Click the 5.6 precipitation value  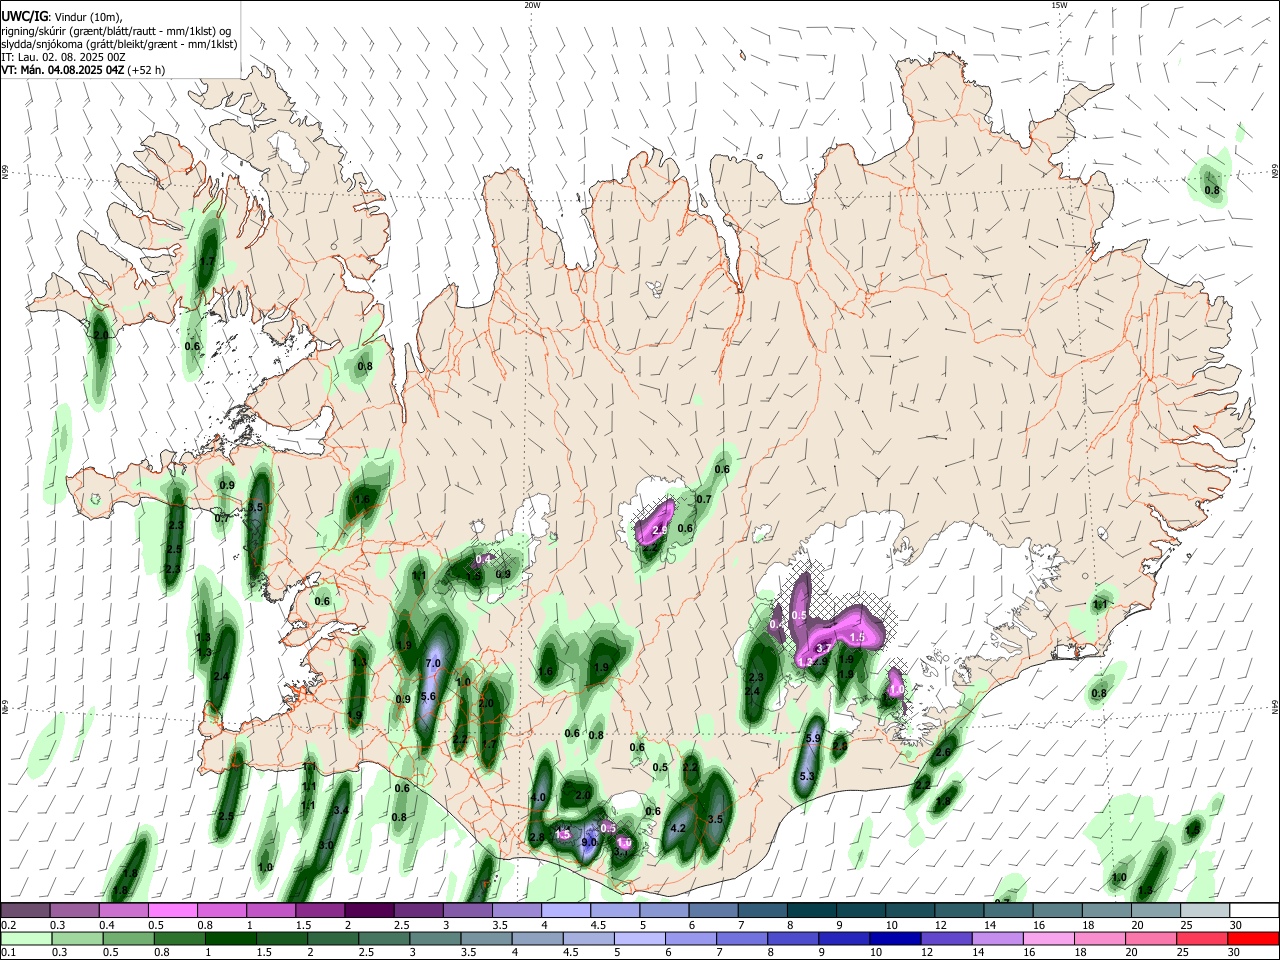(428, 696)
